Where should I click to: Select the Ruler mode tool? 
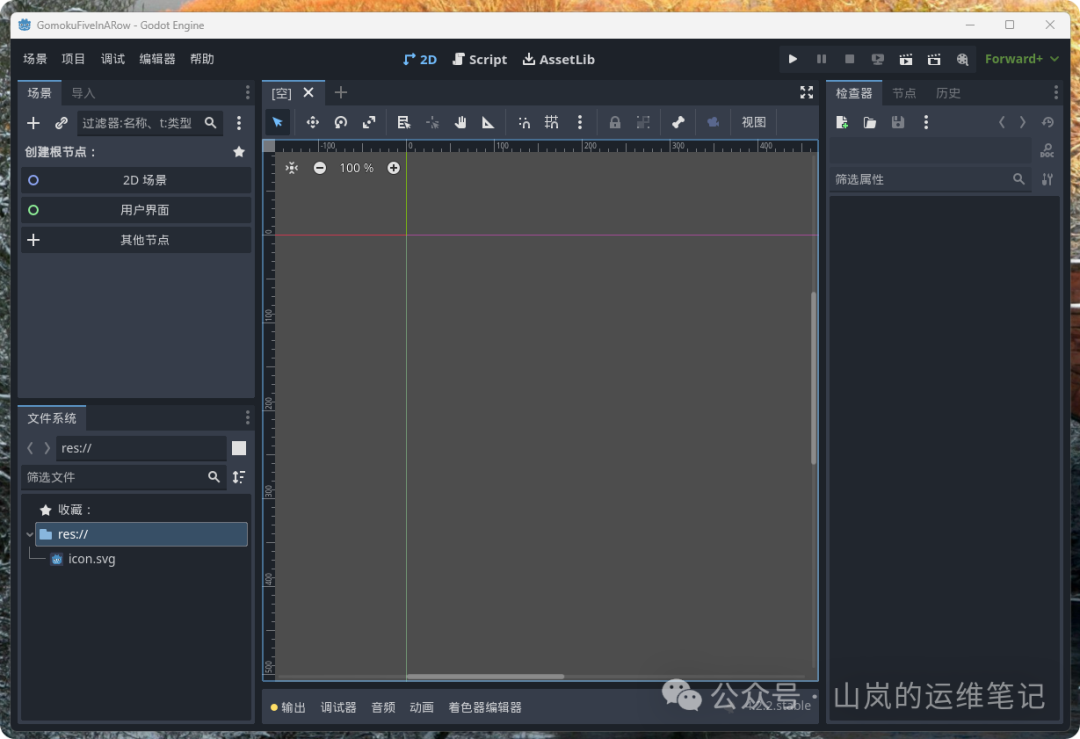pyautogui.click(x=488, y=122)
